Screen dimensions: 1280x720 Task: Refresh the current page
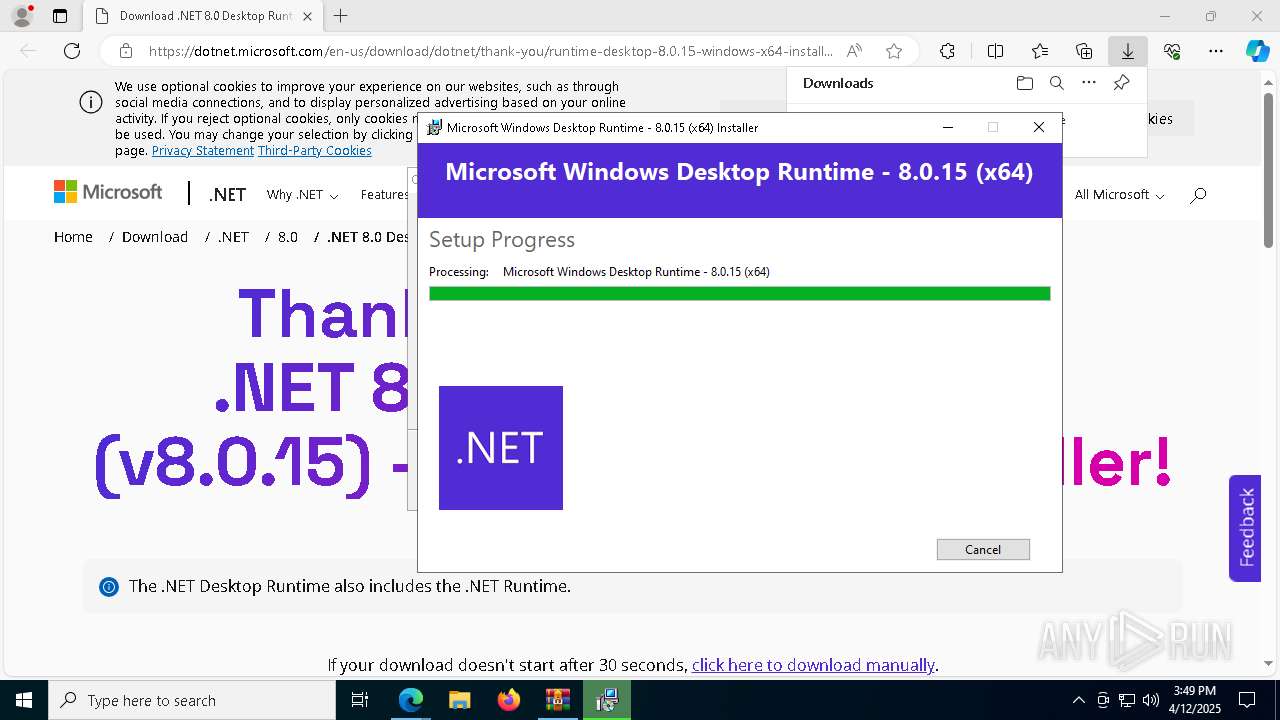72,51
